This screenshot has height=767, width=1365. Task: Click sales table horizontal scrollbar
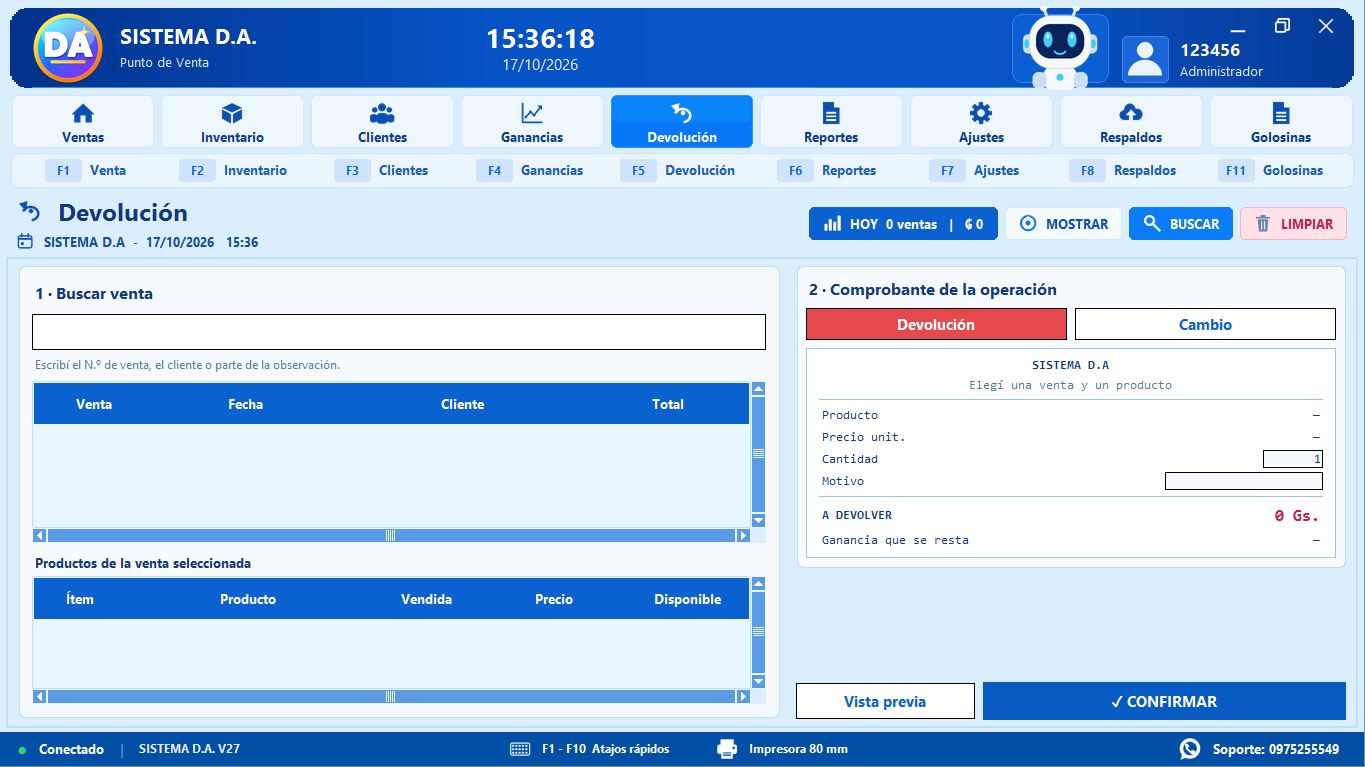tap(391, 536)
